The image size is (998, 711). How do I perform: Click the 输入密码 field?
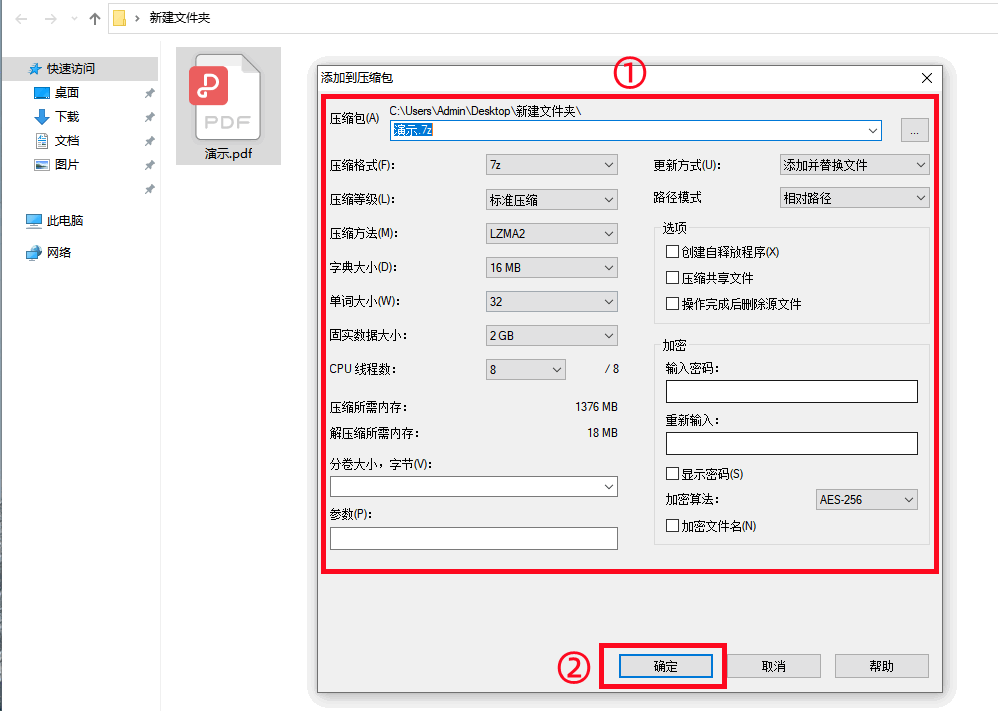click(x=791, y=391)
